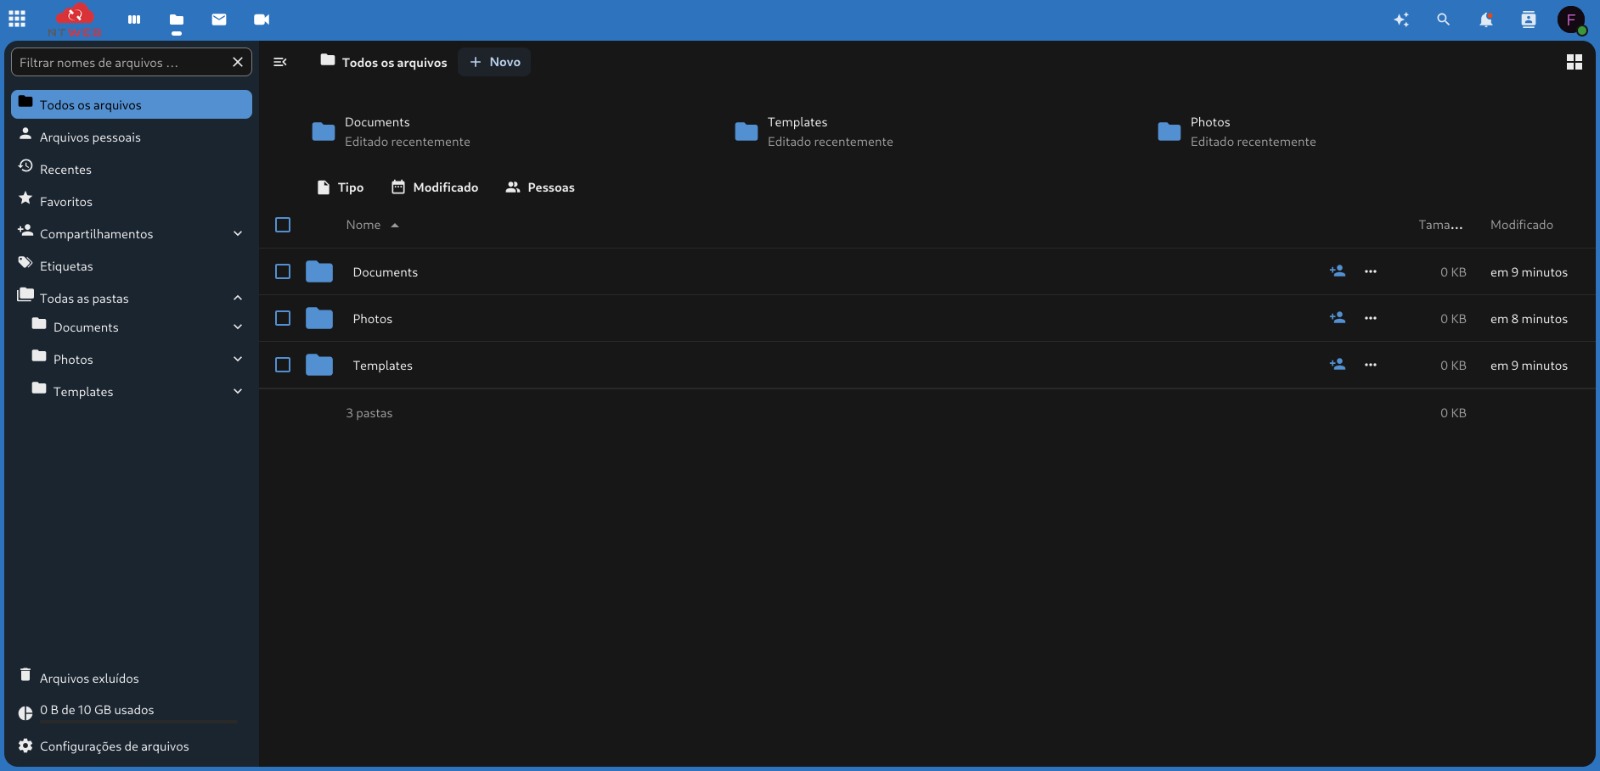
Task: Open actions menu for Photos row
Action: pyautogui.click(x=1371, y=318)
